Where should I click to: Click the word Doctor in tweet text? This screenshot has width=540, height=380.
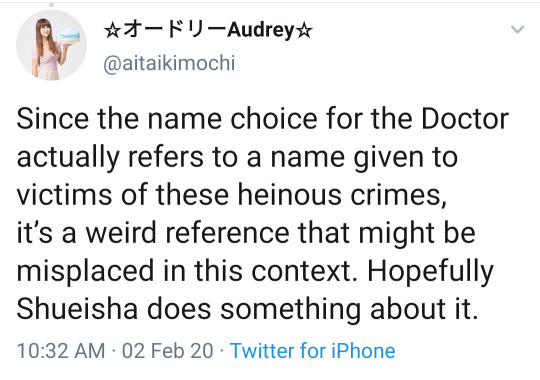pyautogui.click(x=465, y=119)
